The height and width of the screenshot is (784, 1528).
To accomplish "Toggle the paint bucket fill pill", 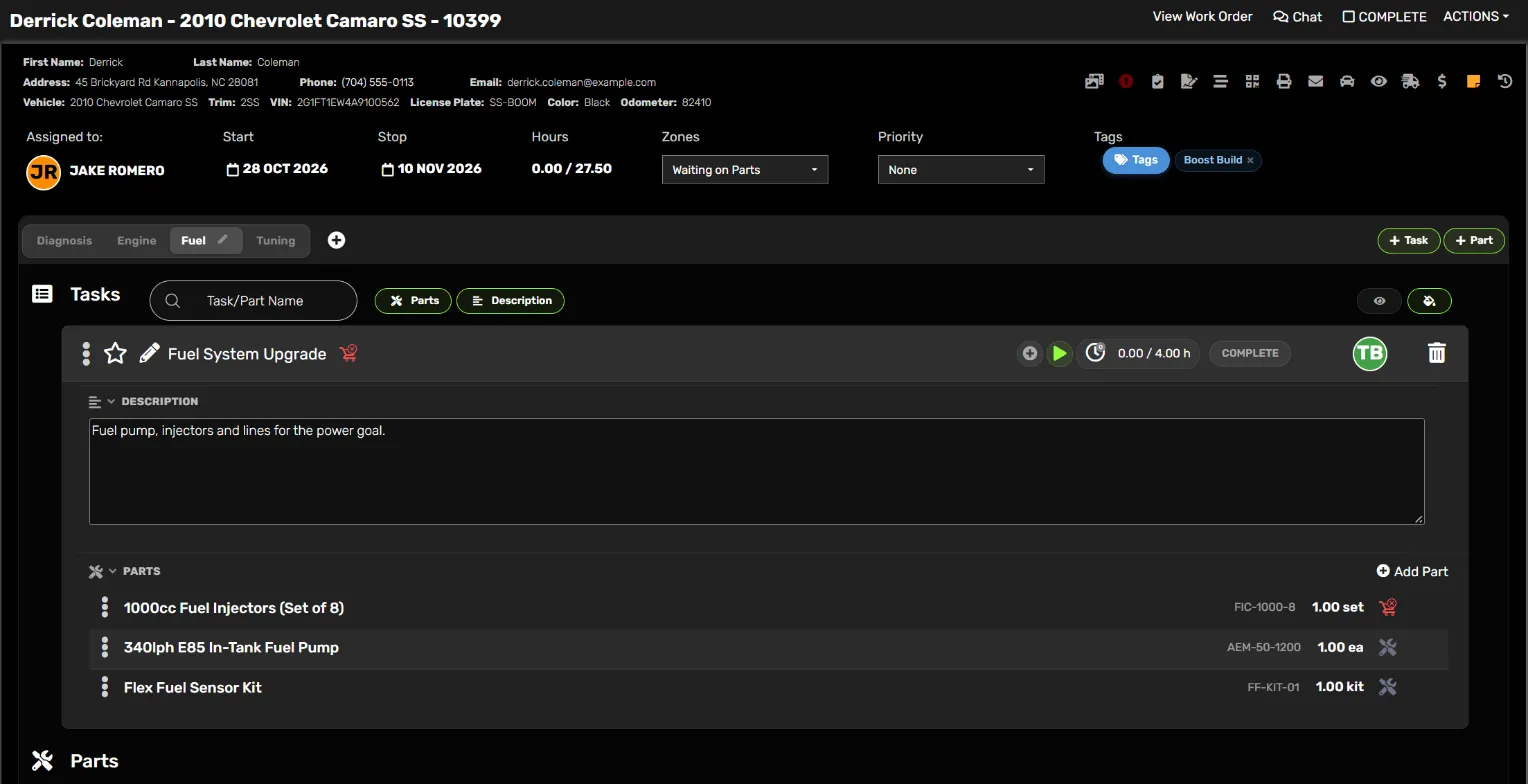I will tap(1429, 300).
